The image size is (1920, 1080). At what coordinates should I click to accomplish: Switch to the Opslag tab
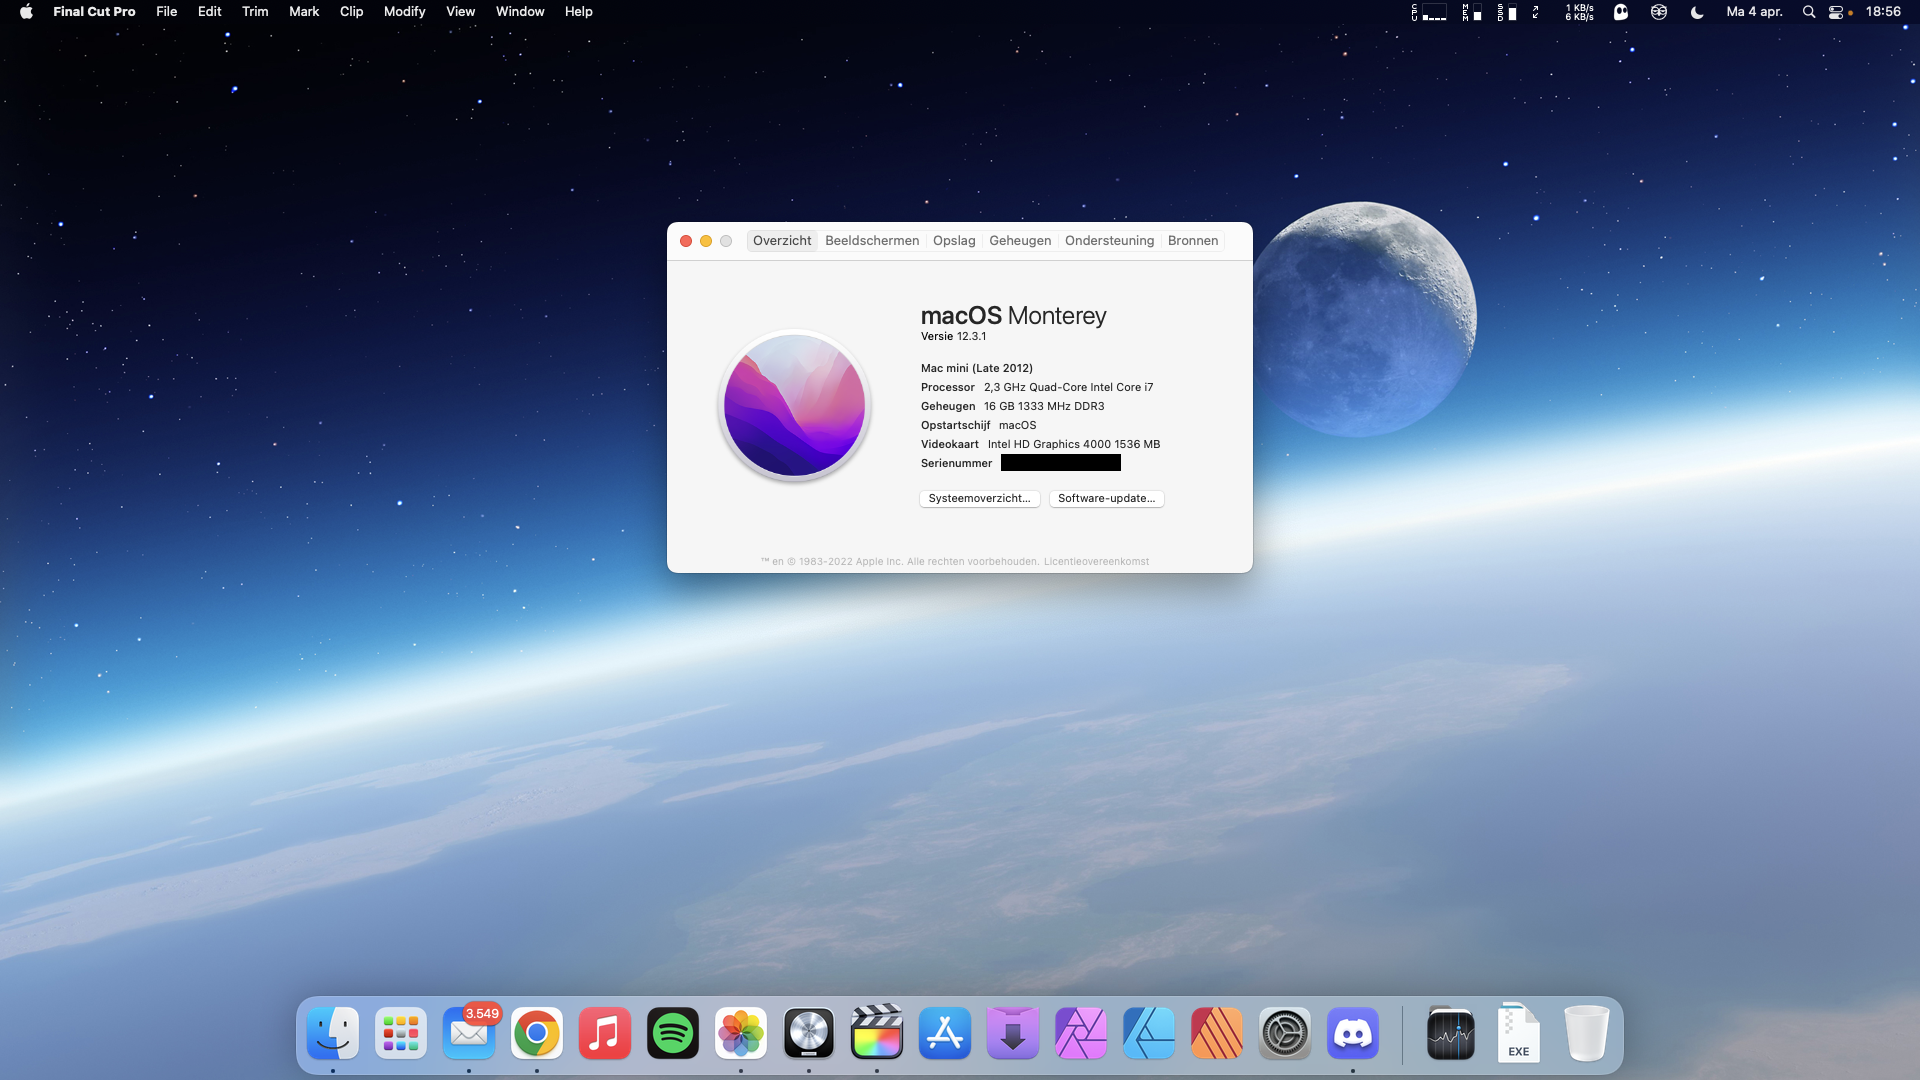click(954, 241)
